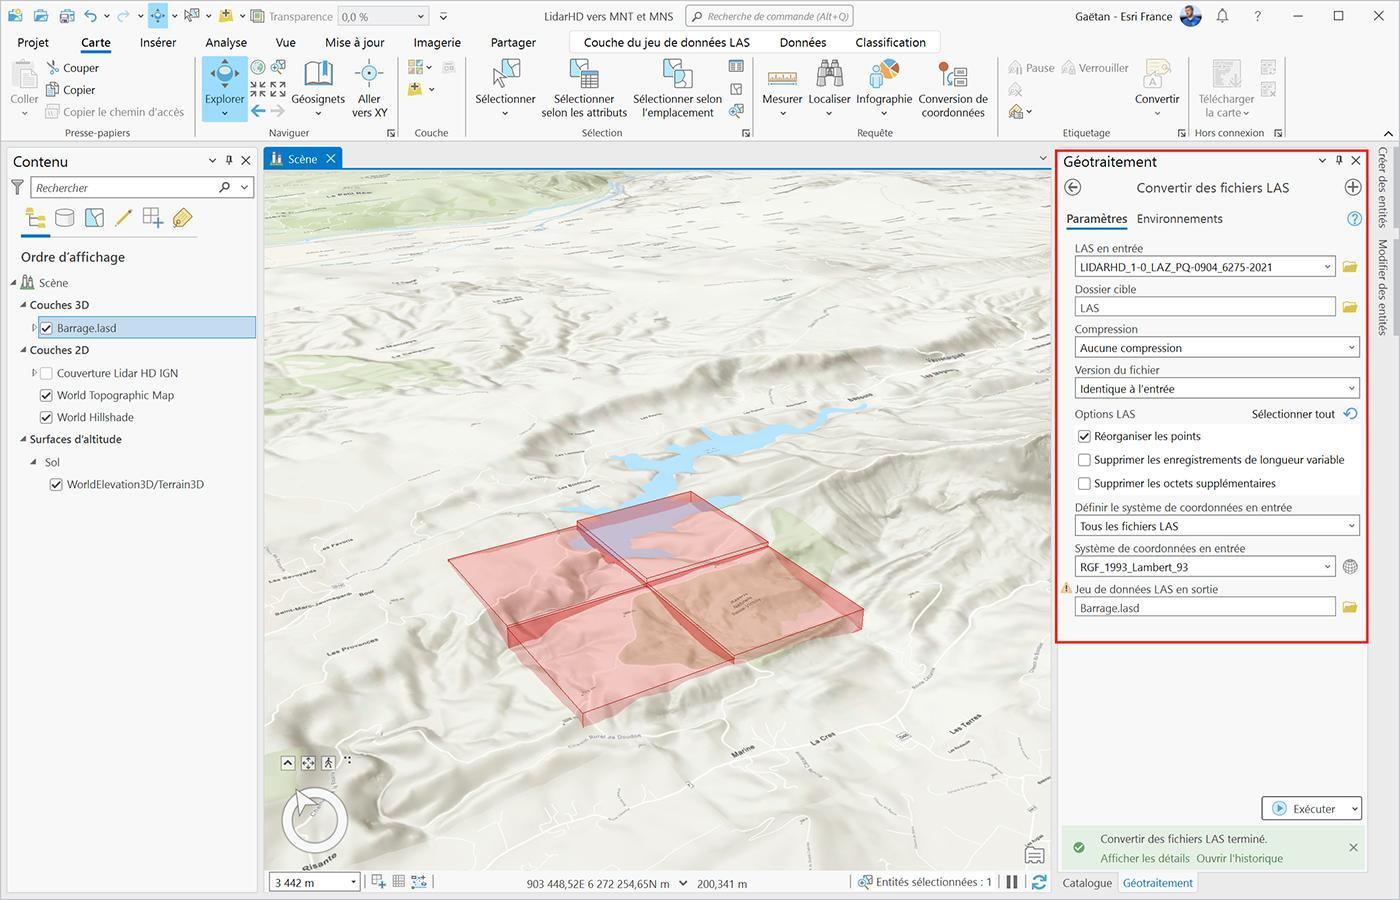Pause drawing using the status bar pause icon
The height and width of the screenshot is (900, 1400).
1012,882
